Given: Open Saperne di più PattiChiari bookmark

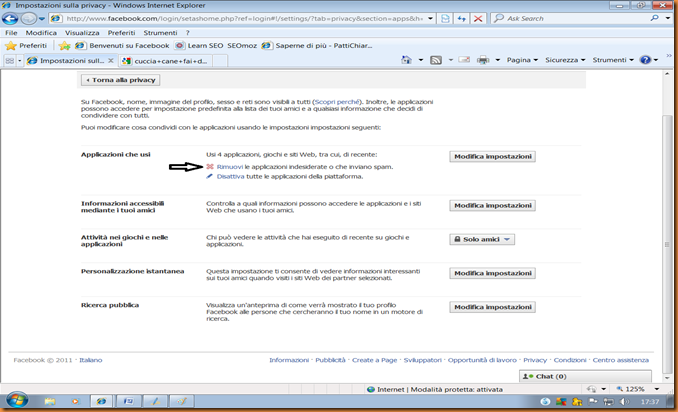Looking at the screenshot, I should [317, 45].
